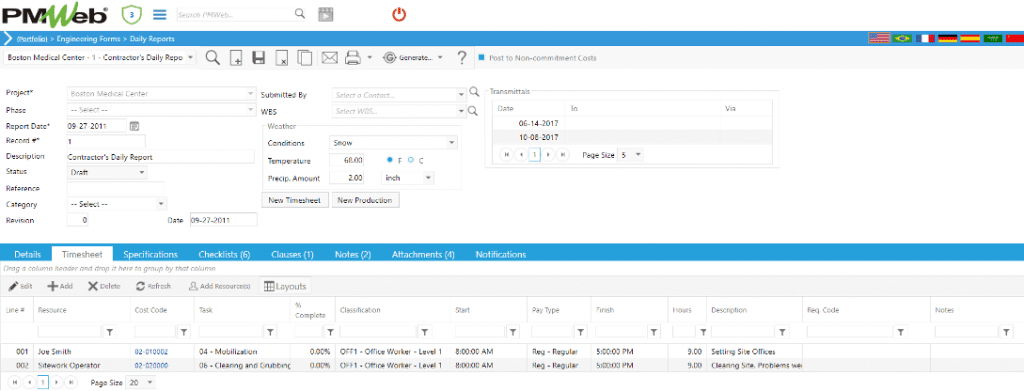Screen dimensions: 1024x391
Task: Click the red power logout icon
Action: (x=399, y=14)
